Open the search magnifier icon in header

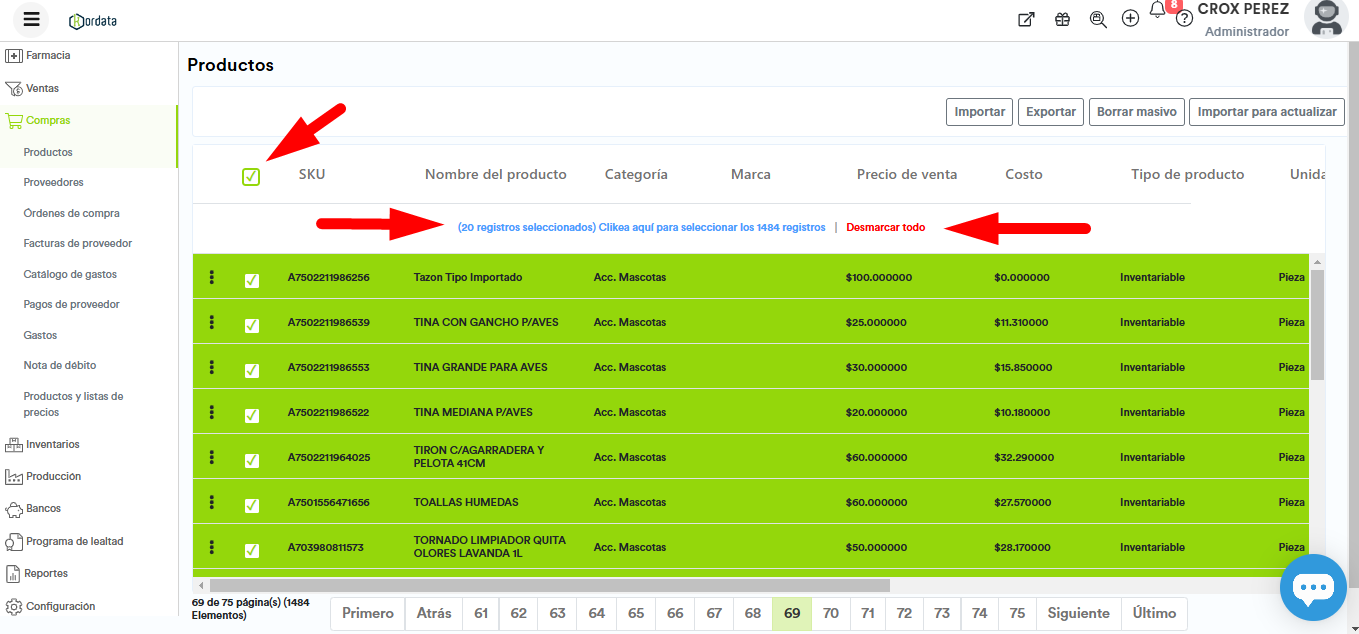1098,19
